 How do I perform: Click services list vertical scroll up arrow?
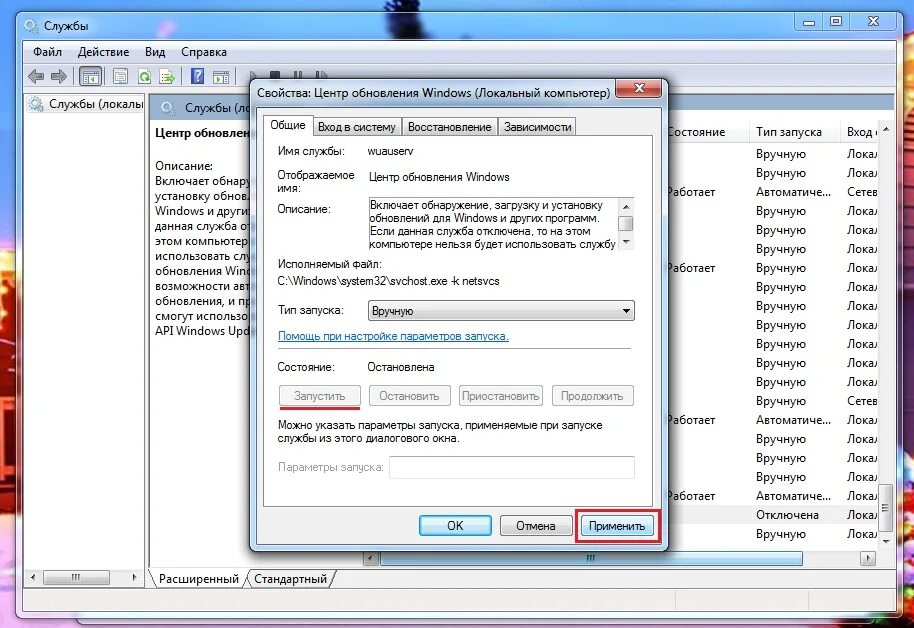886,129
